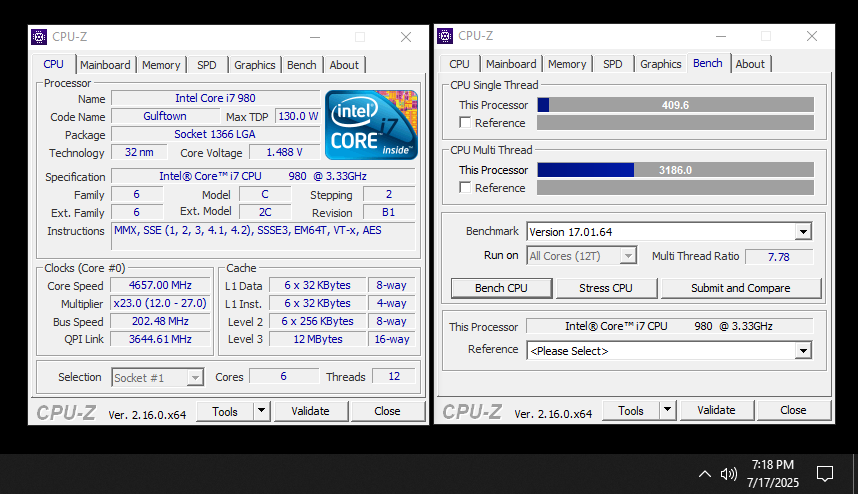Click the processor Name field Intel Core i7 980

tap(216, 98)
